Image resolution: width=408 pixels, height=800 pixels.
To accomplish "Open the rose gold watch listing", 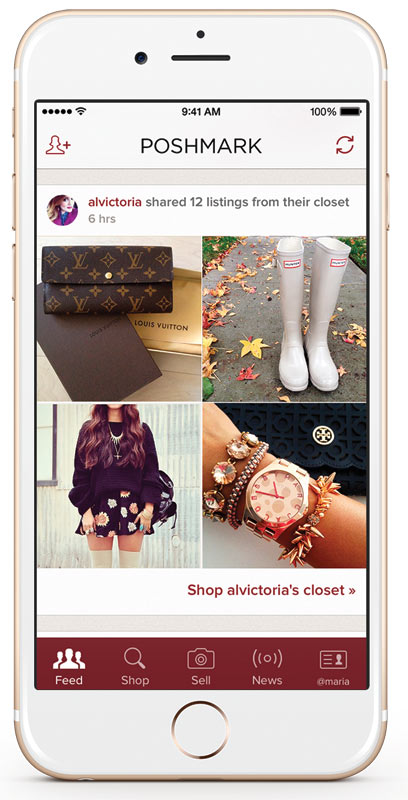I will click(x=285, y=485).
